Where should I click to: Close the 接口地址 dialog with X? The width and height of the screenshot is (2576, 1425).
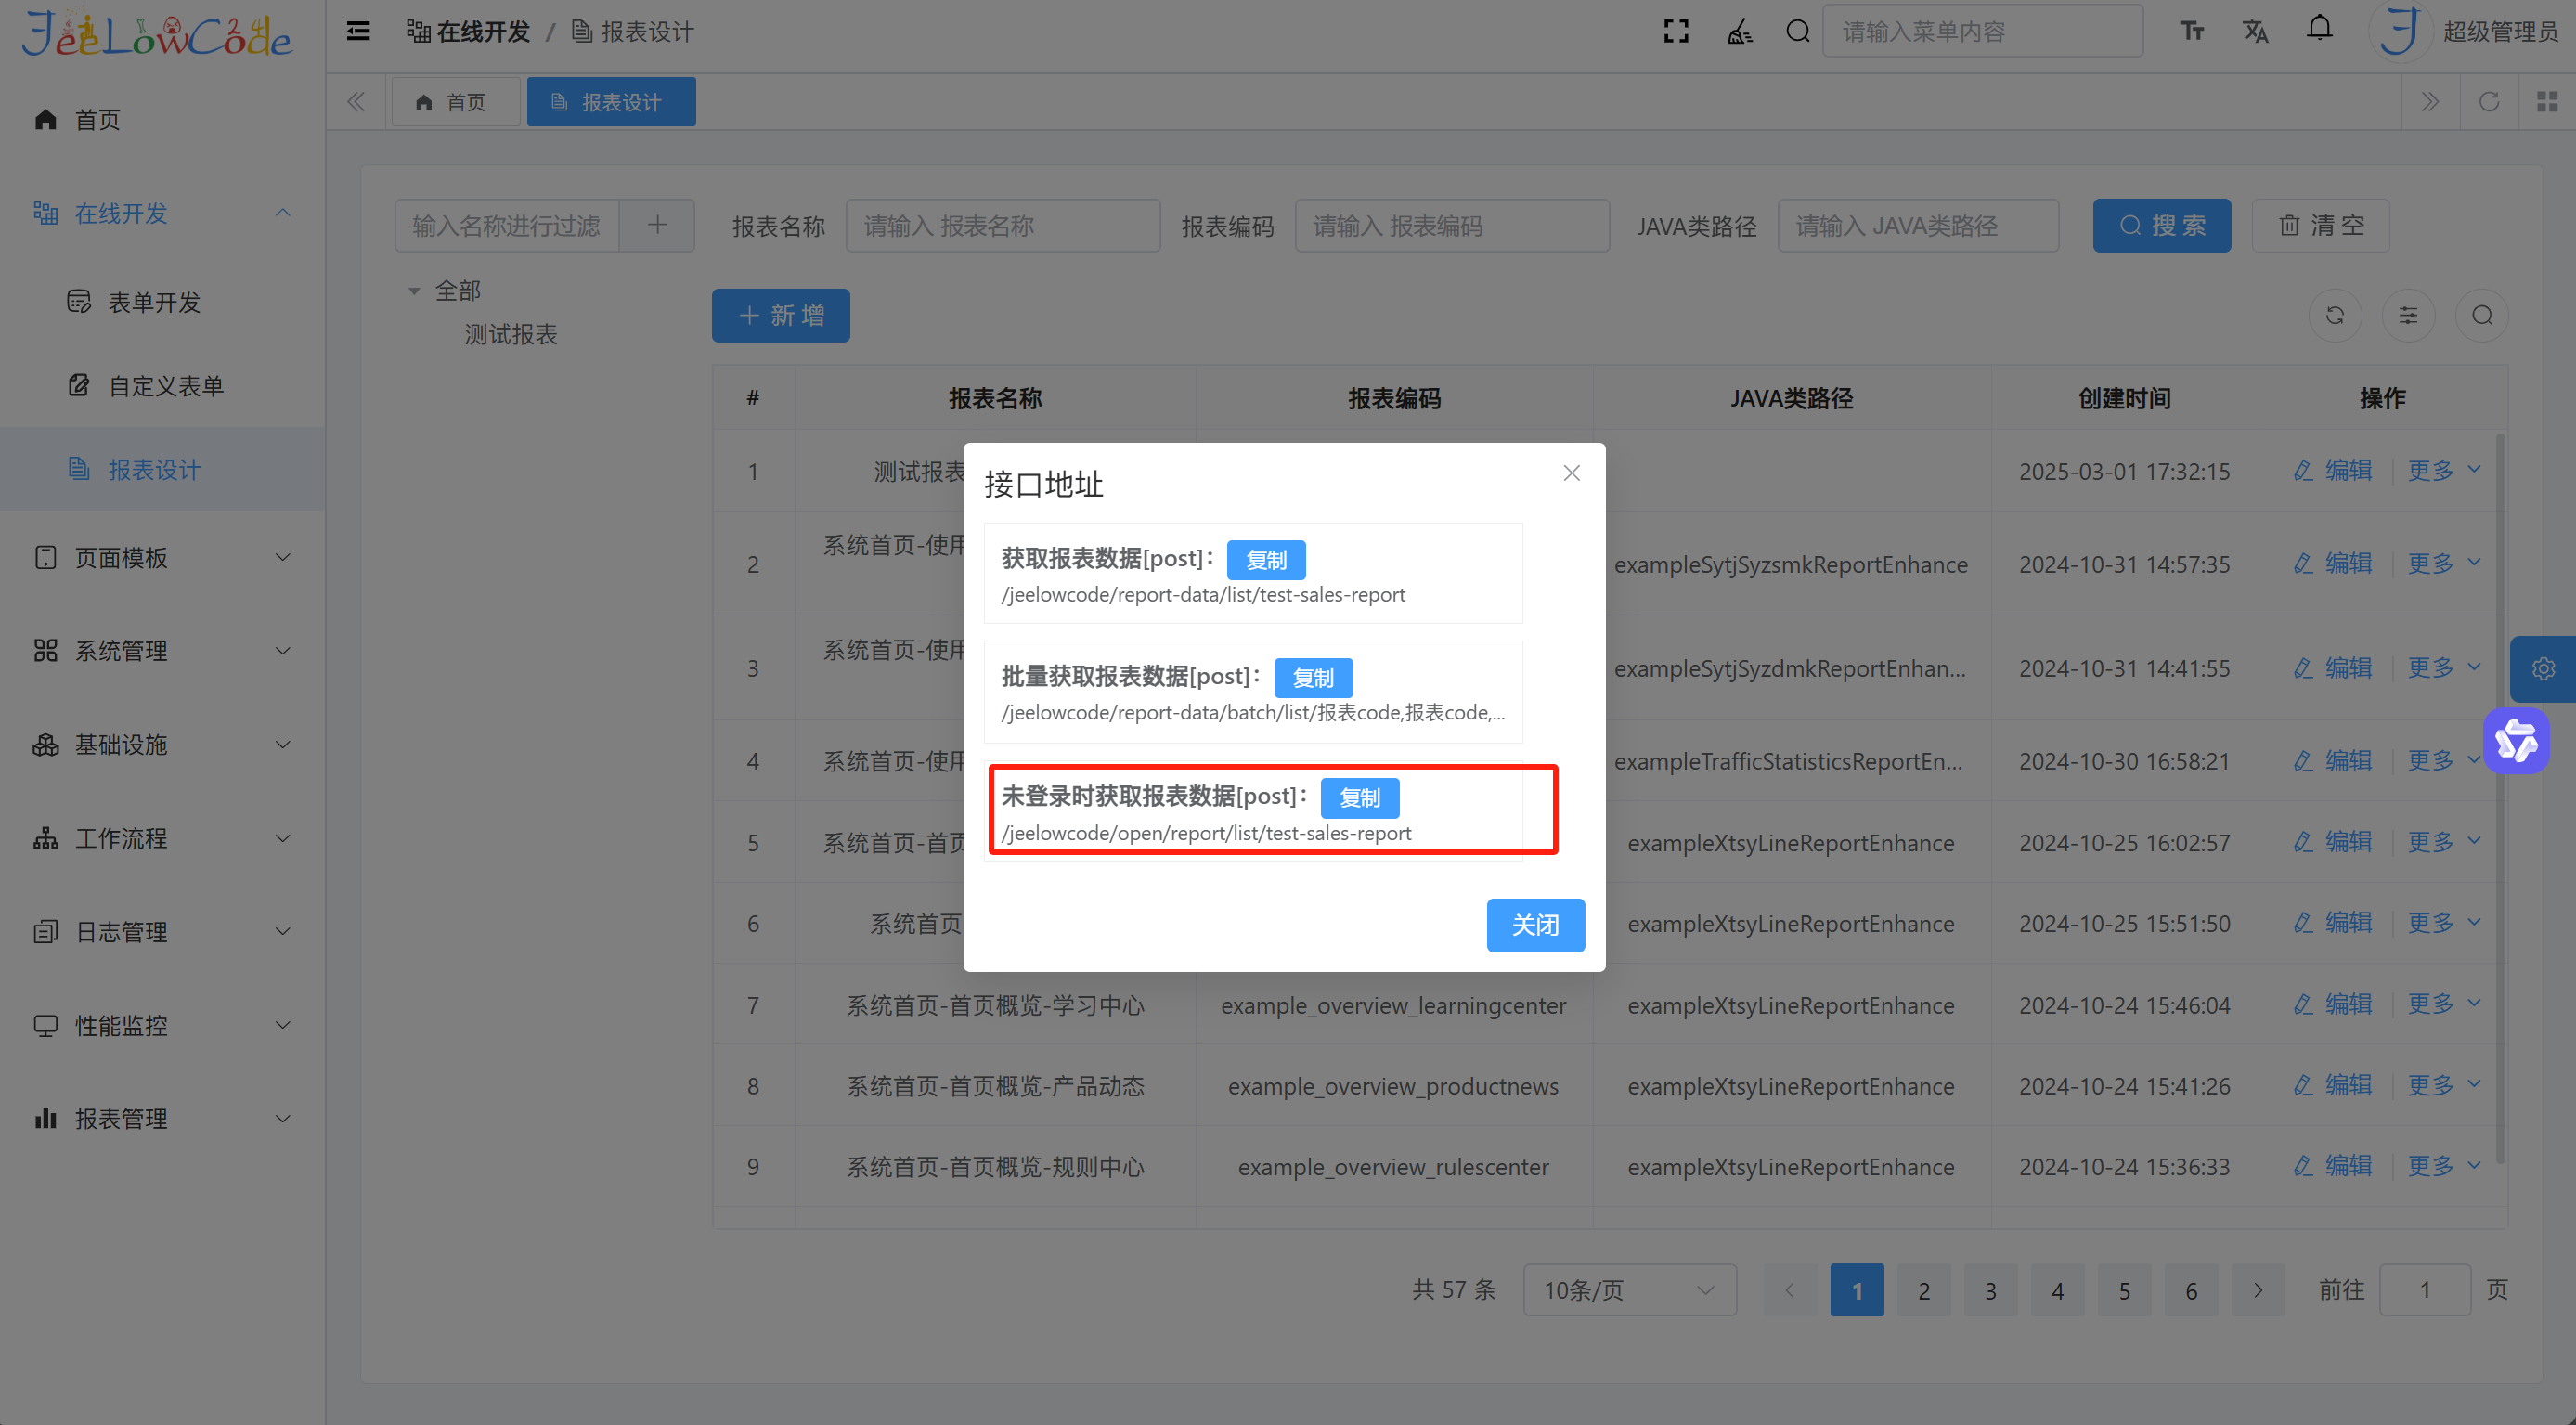(x=1572, y=473)
